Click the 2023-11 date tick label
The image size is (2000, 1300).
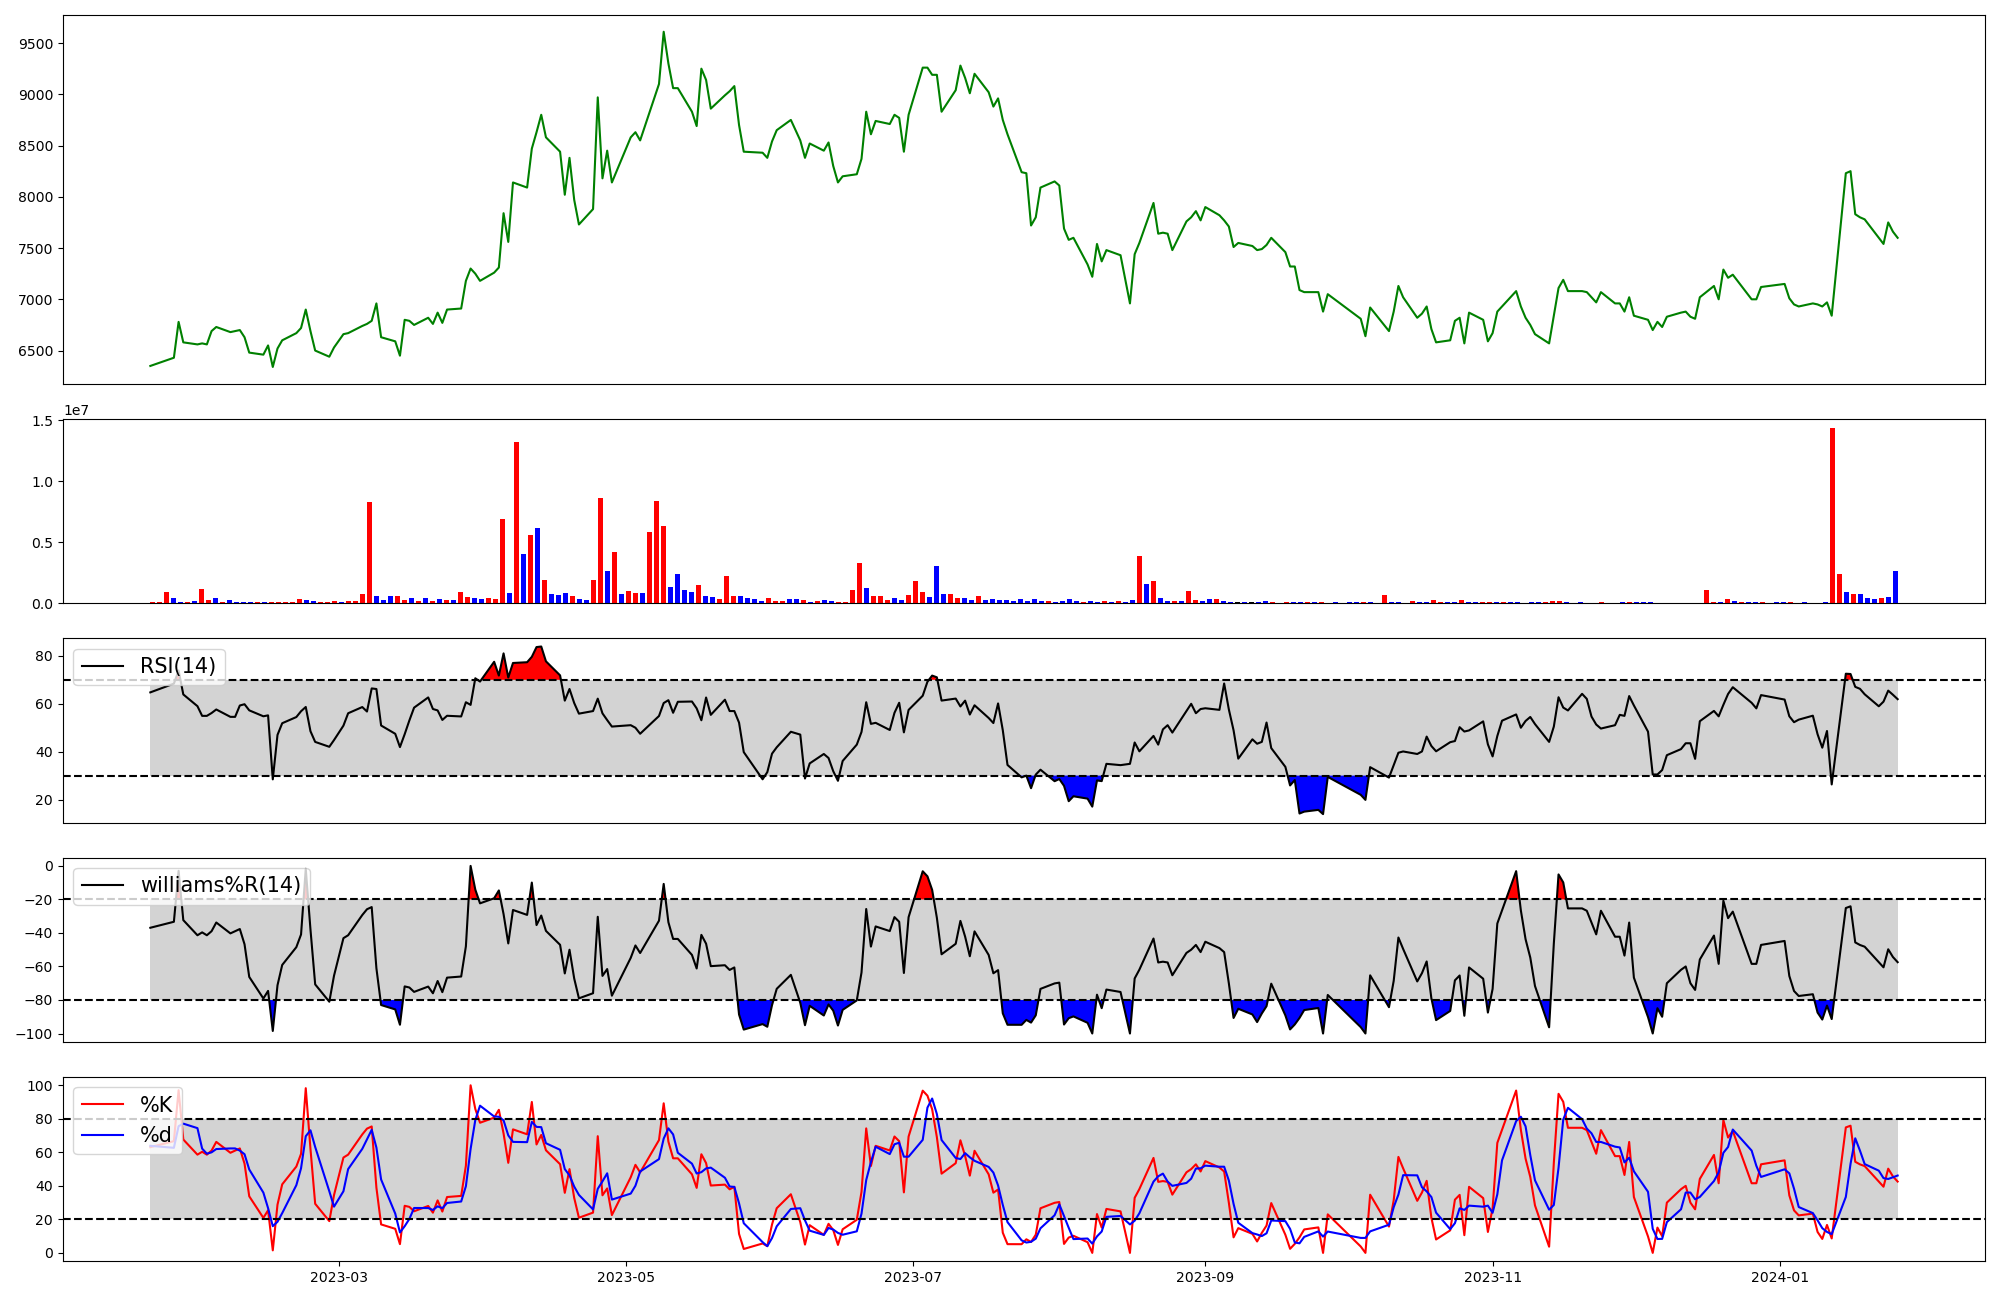click(1493, 1277)
